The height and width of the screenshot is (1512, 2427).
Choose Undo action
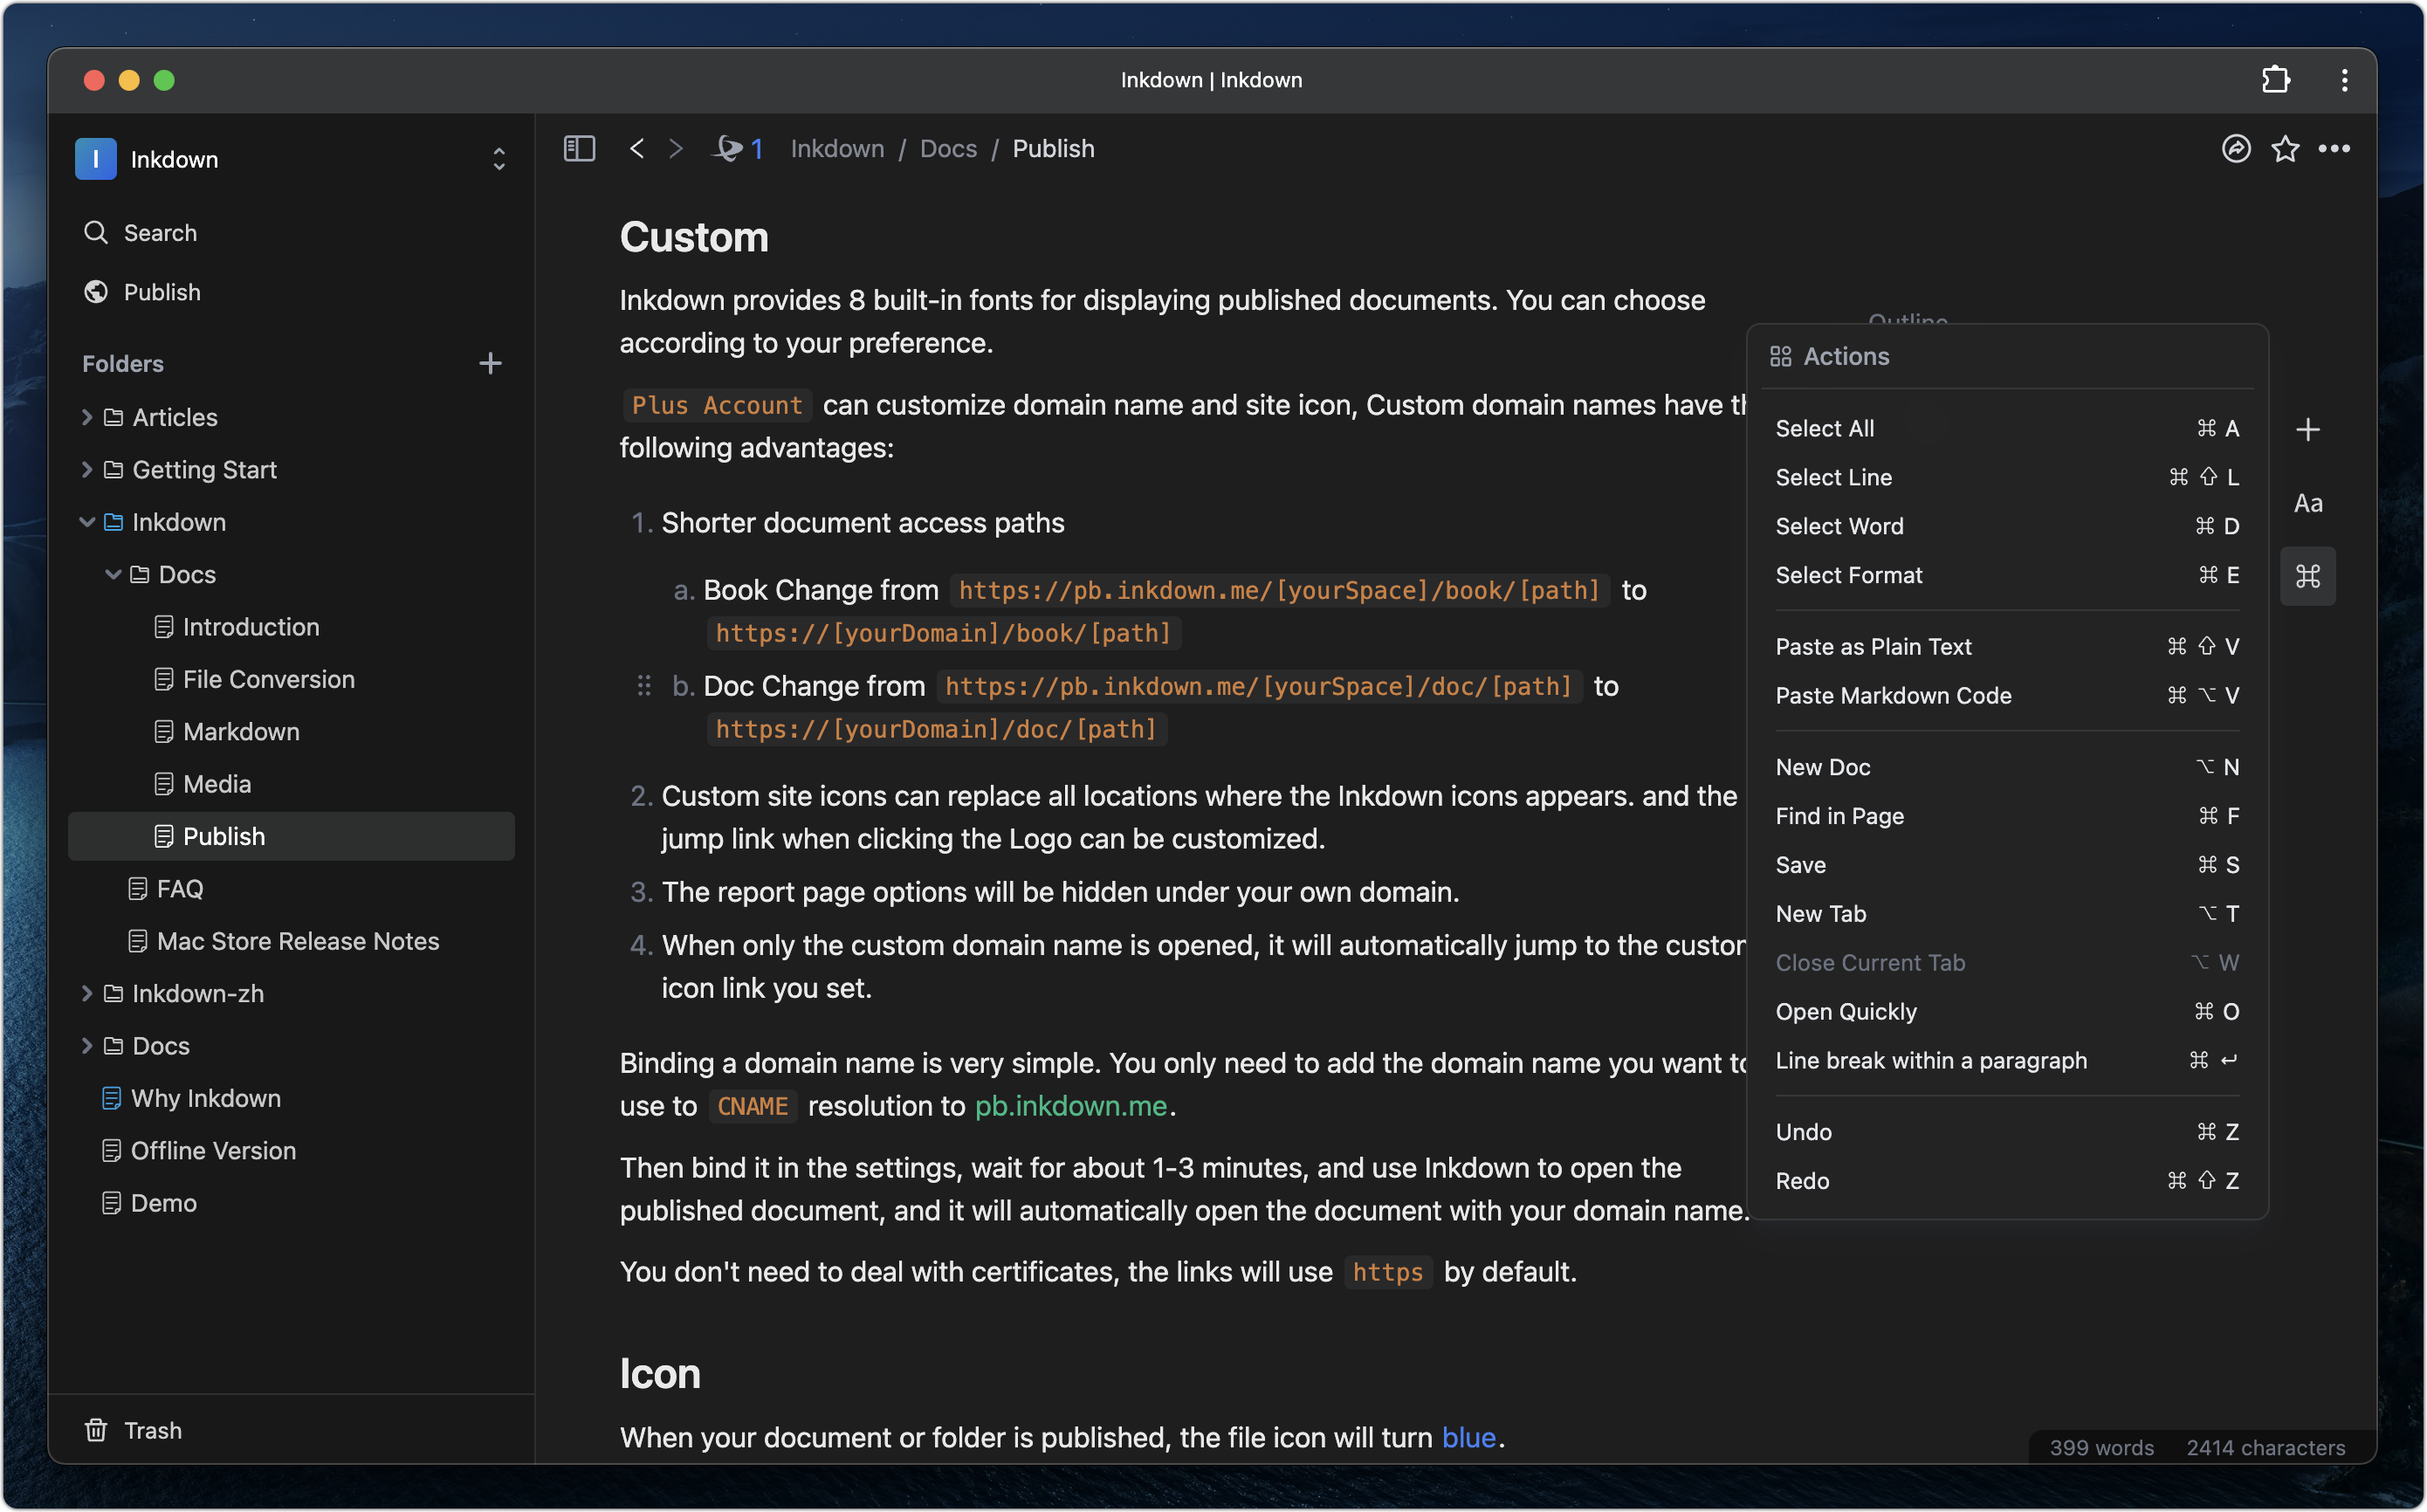point(2006,1132)
